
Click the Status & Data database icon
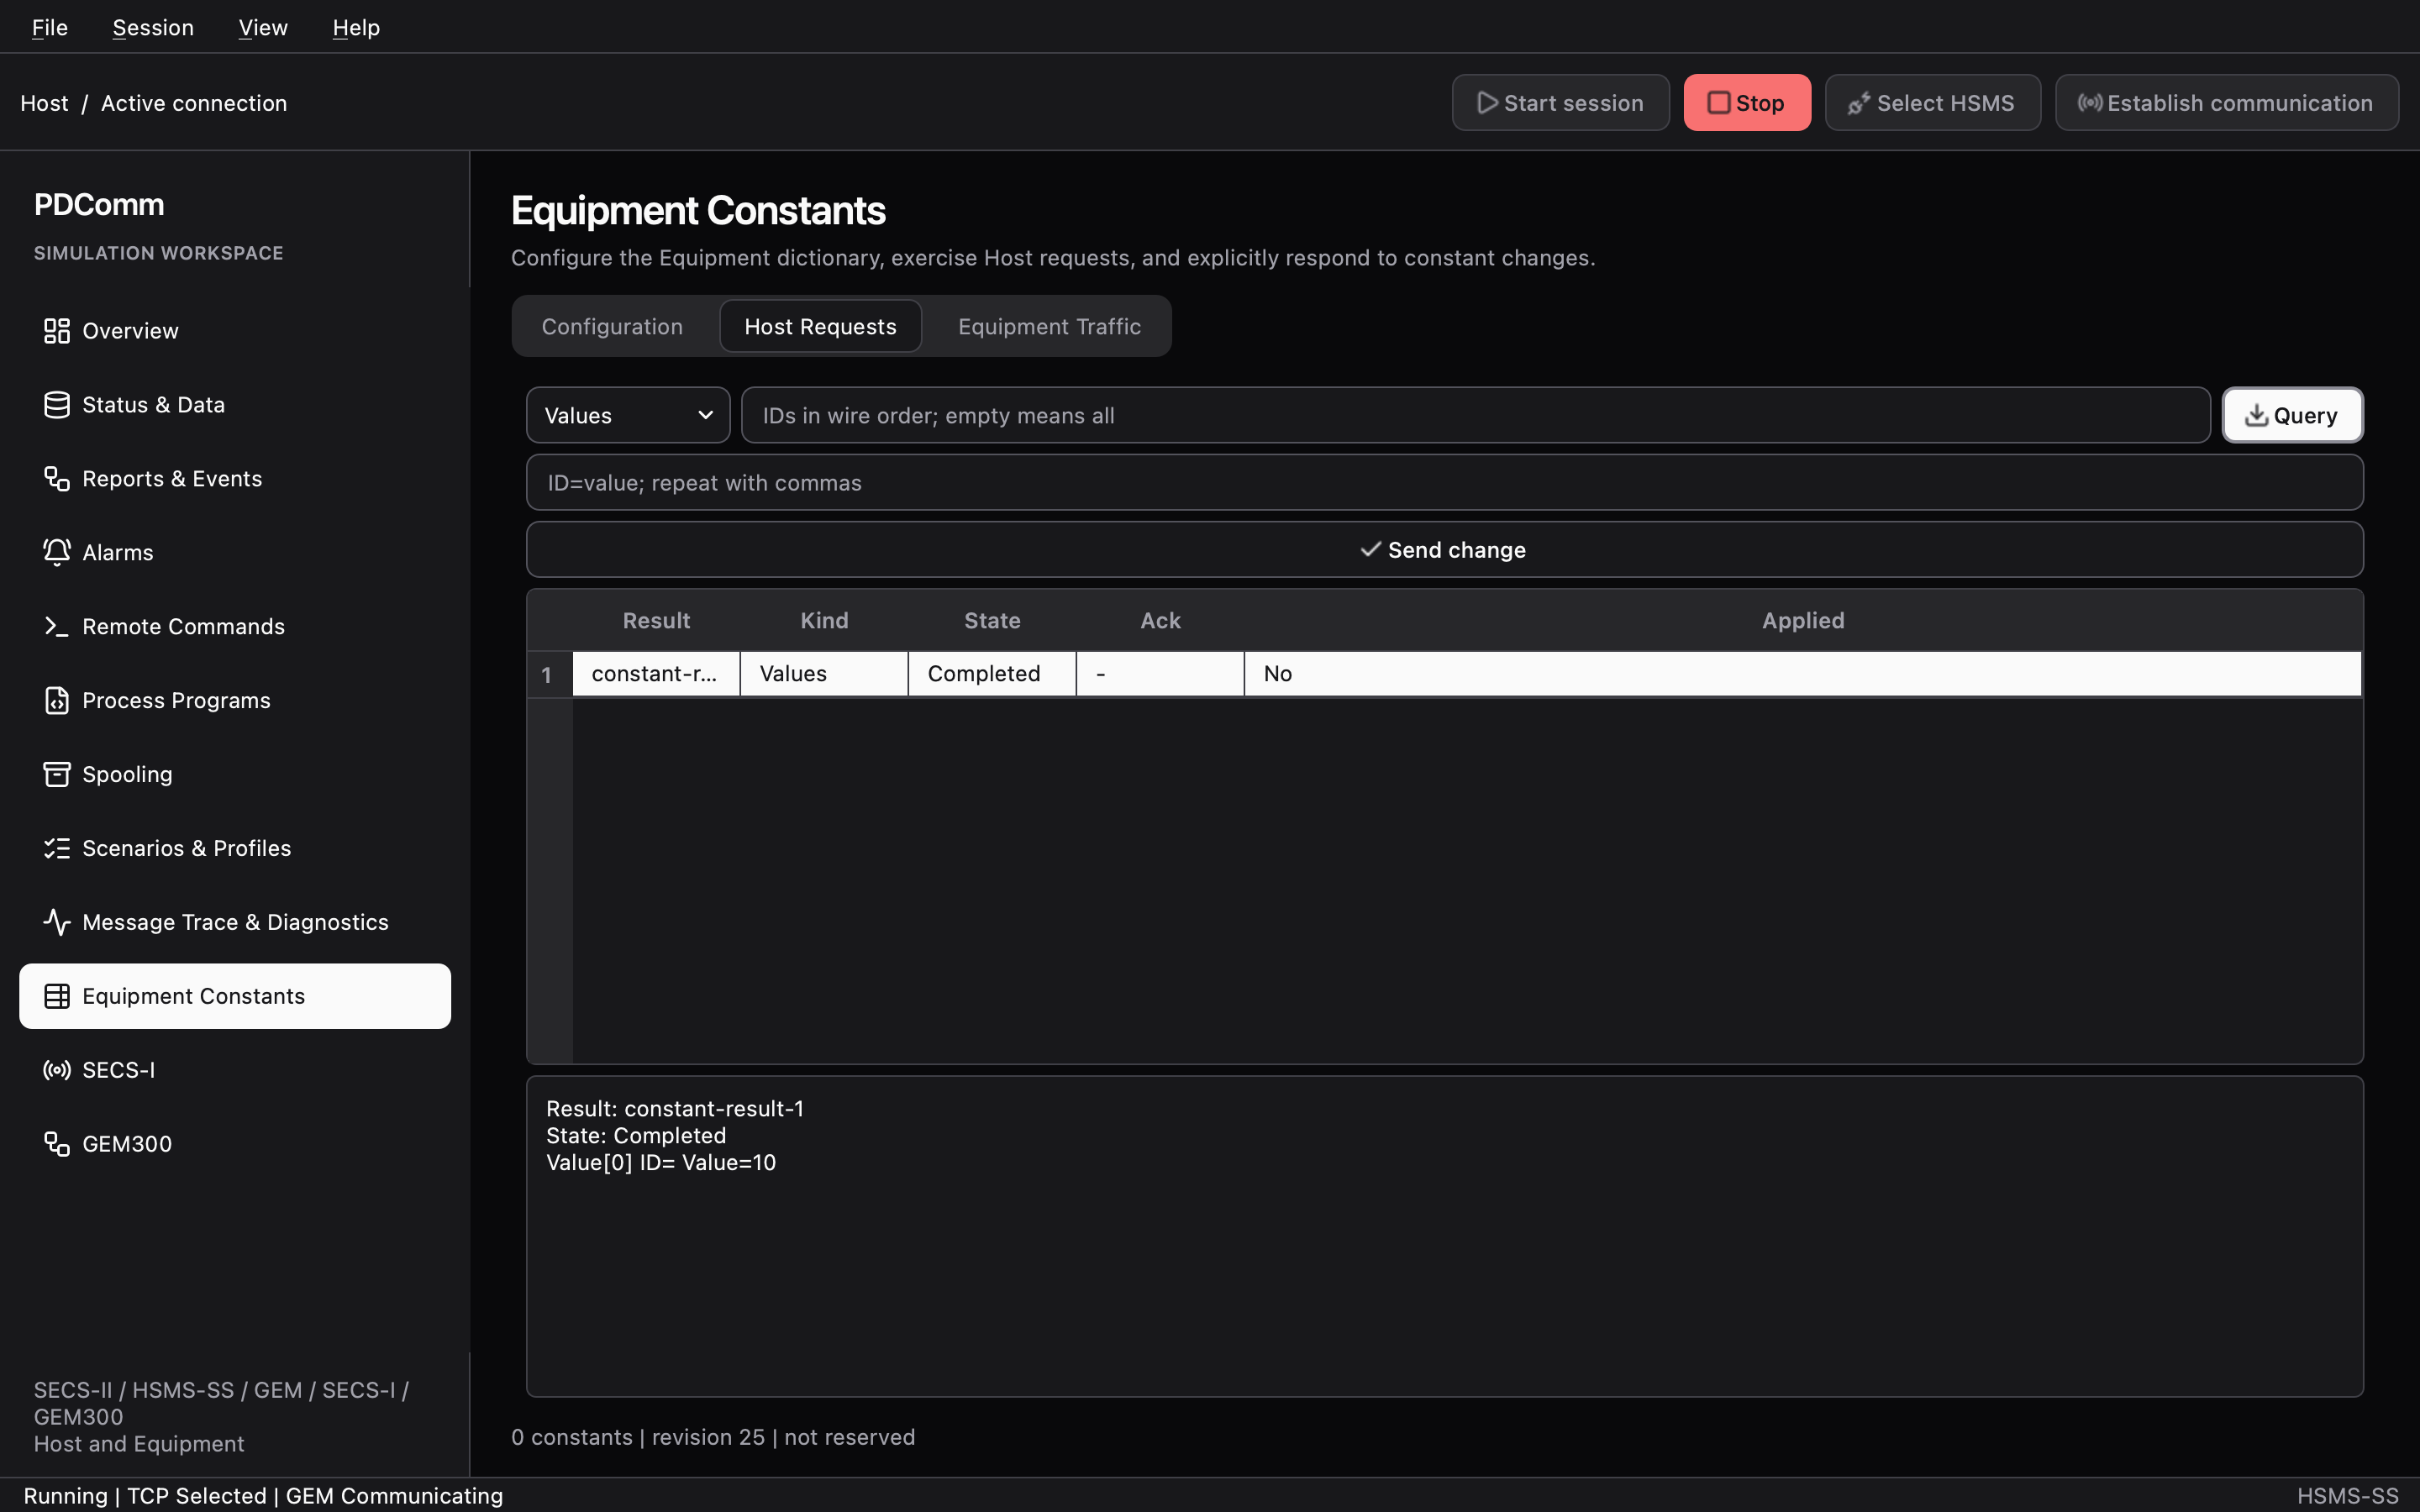[57, 405]
